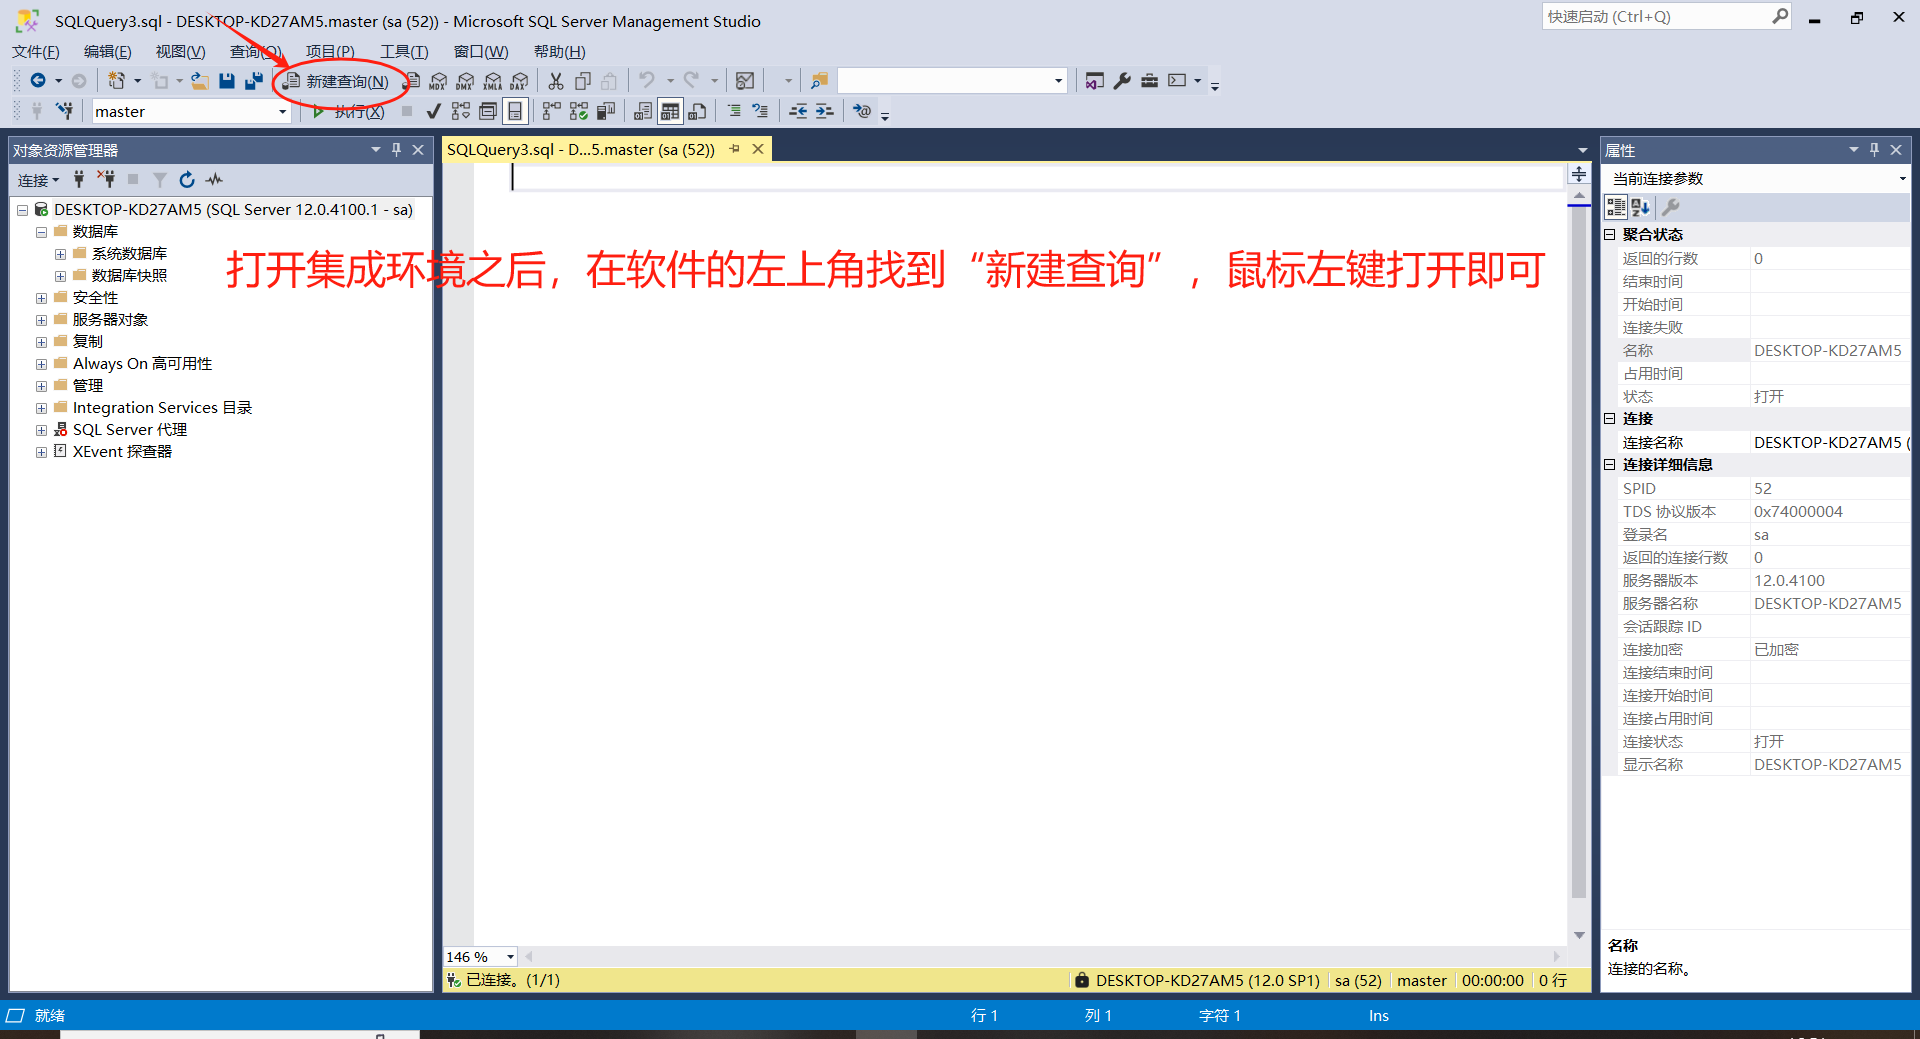Expand the 安全性 folder
This screenshot has width=1920, height=1039.
click(41, 298)
